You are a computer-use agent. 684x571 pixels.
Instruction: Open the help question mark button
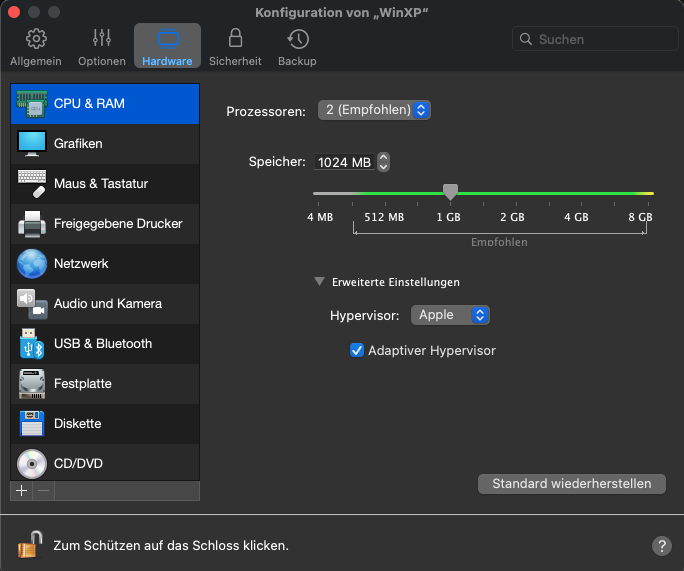[x=661, y=545]
